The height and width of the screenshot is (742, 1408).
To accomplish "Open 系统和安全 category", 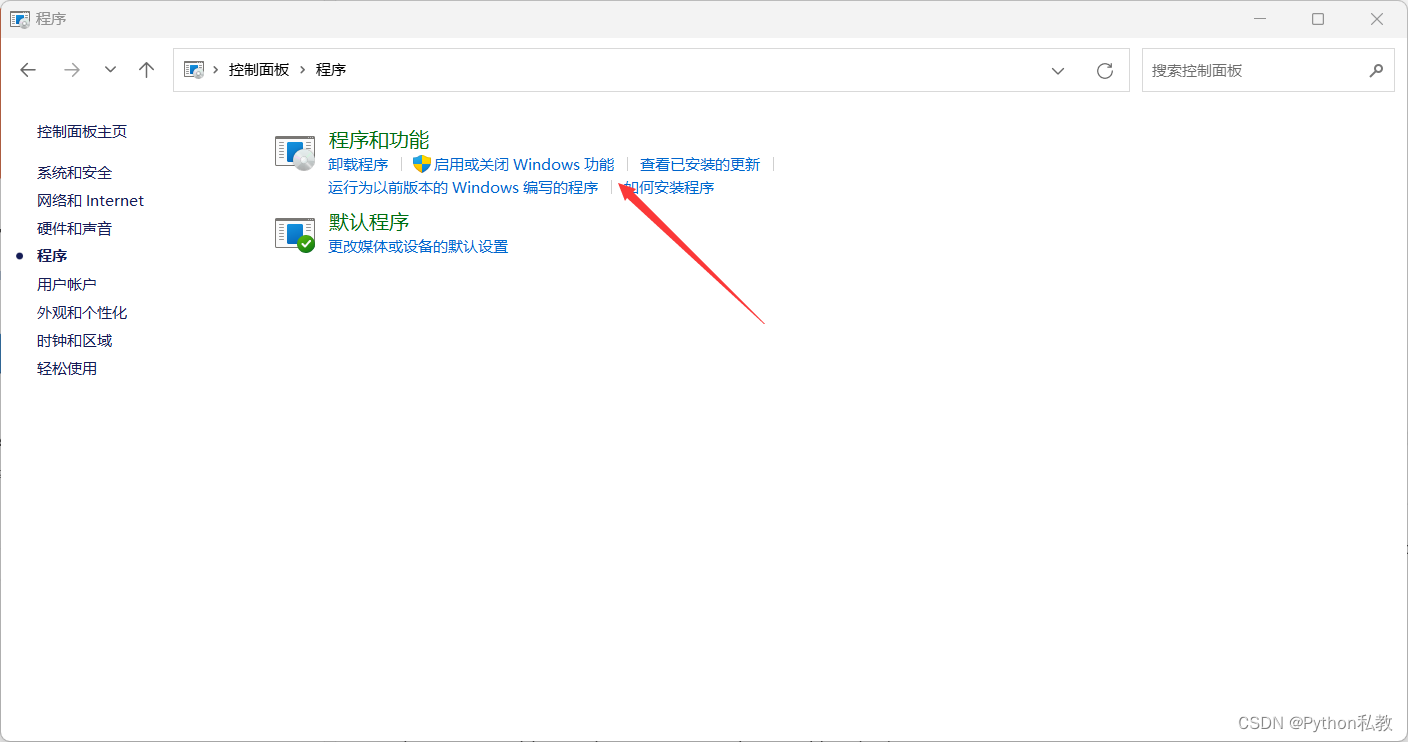I will pos(75,173).
